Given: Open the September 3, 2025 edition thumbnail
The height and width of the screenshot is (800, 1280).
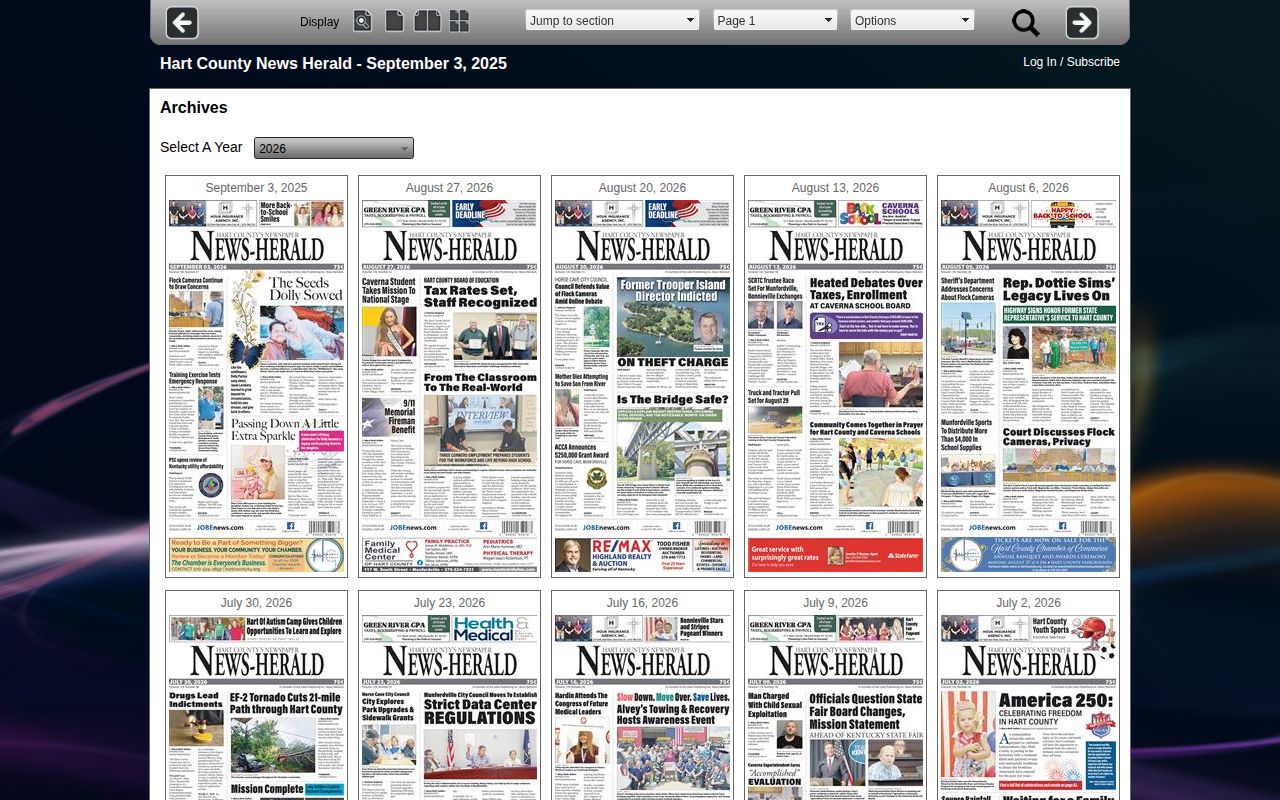Looking at the screenshot, I should (x=256, y=387).
